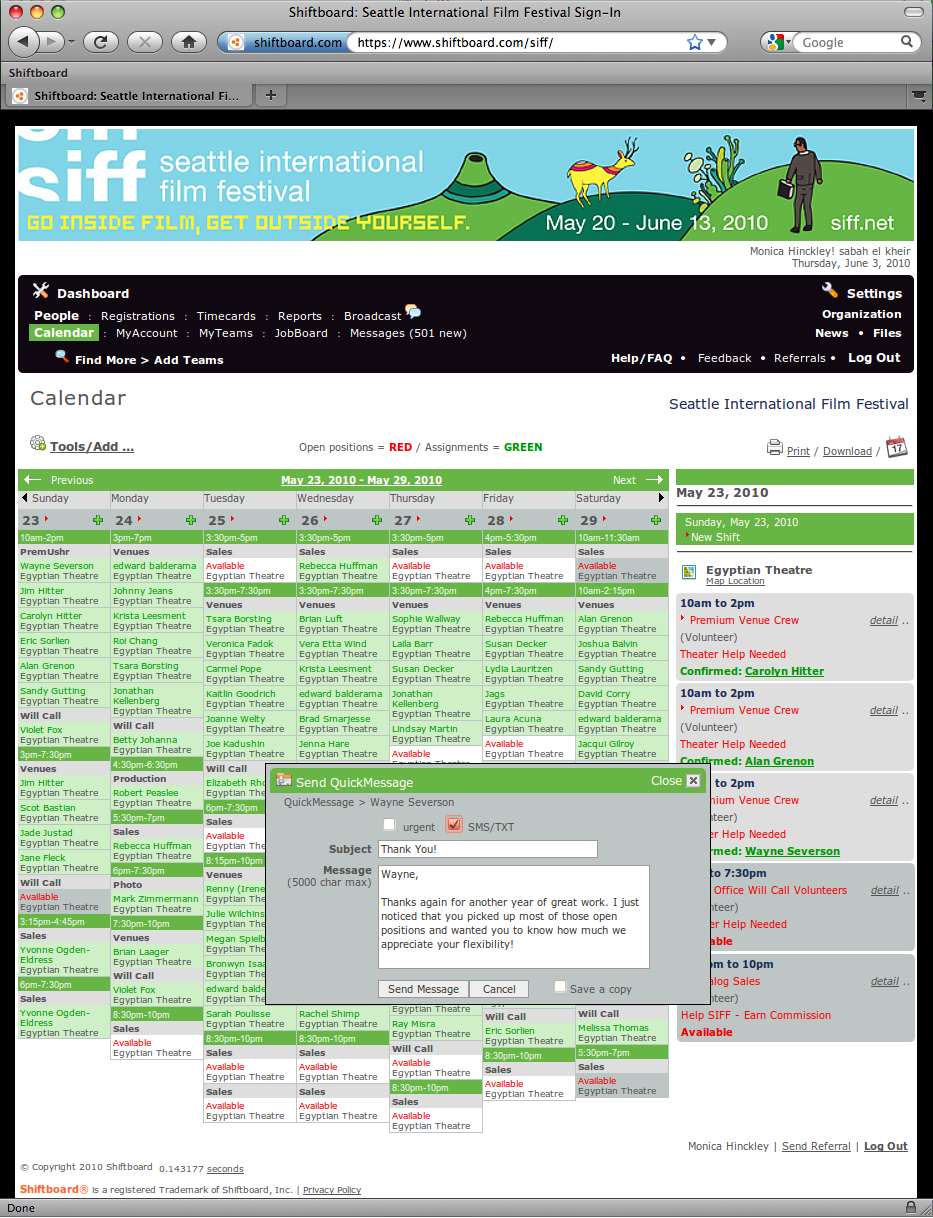
Task: Click the Settings wrench icon
Action: pos(830,290)
